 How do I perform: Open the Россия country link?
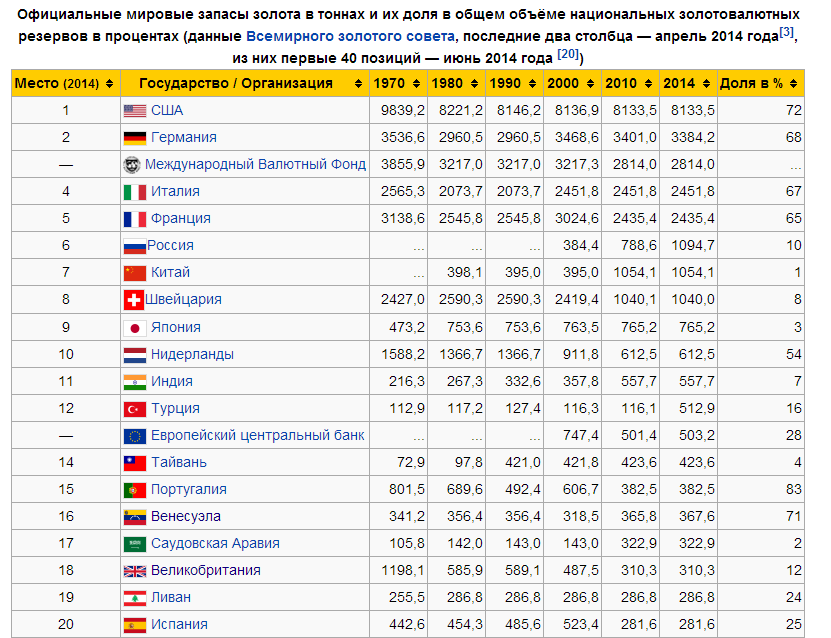click(170, 245)
